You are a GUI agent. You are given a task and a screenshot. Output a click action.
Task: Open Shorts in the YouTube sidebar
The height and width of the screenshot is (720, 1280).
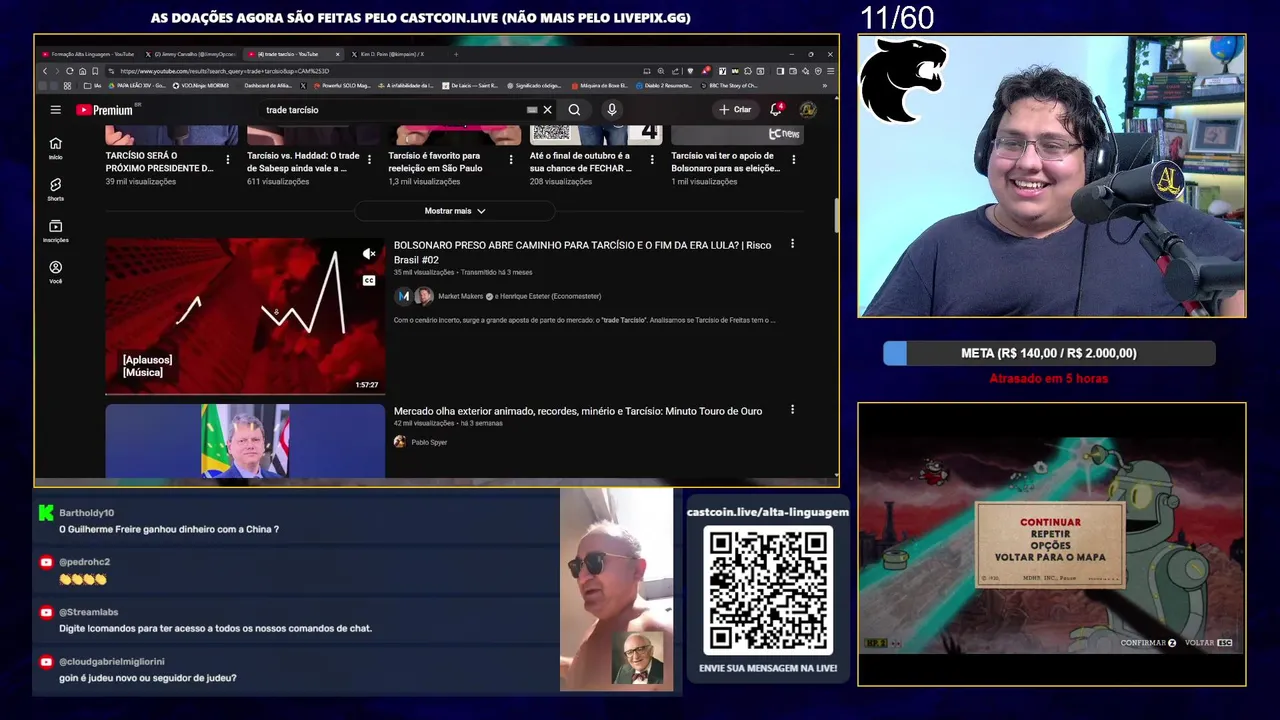(56, 189)
